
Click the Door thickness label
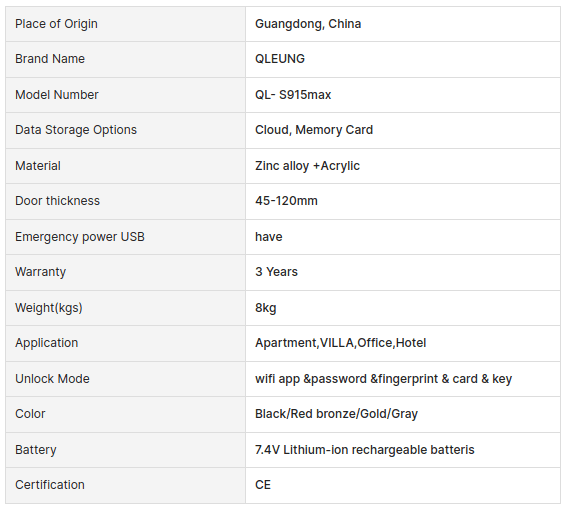pyautogui.click(x=57, y=201)
